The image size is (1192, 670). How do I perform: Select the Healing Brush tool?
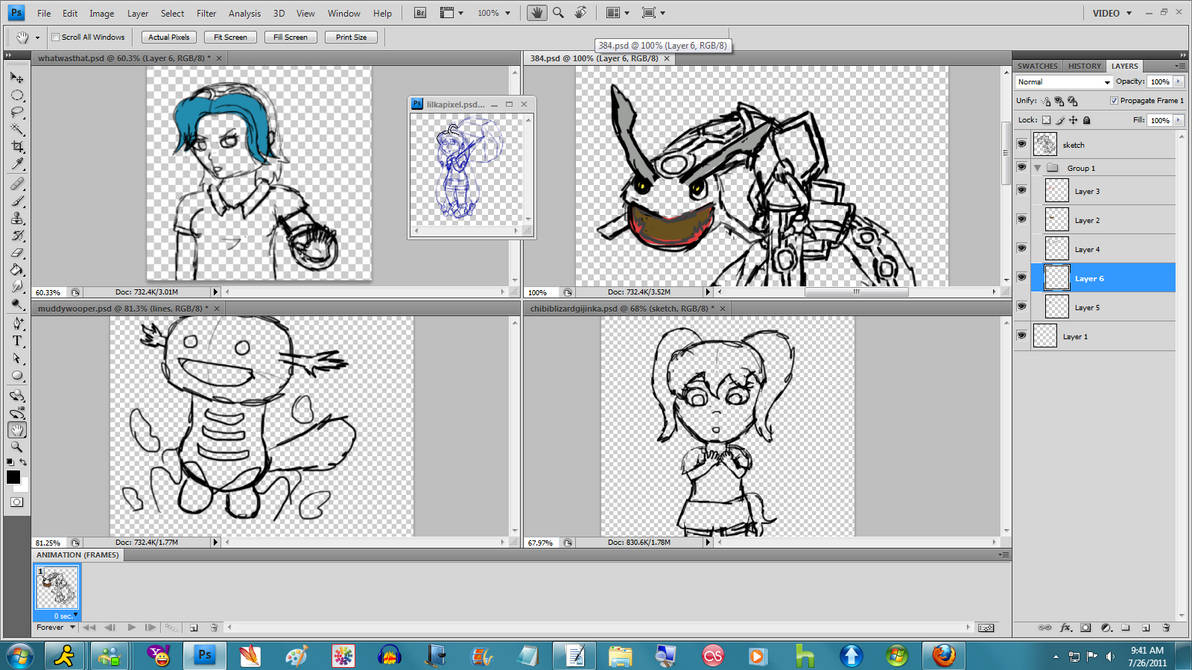coord(17,184)
